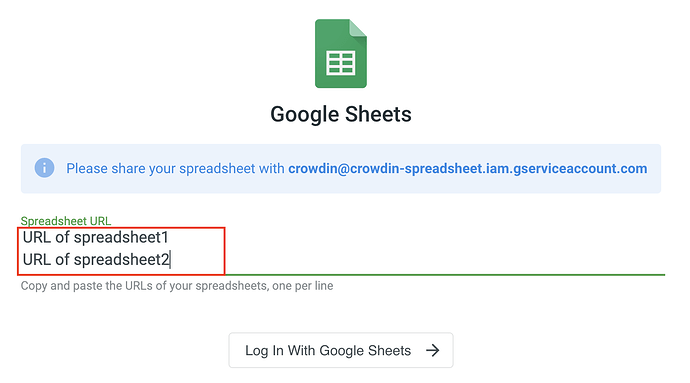Click the arrow icon in login button
The width and height of the screenshot is (690, 383).
[x=433, y=350]
